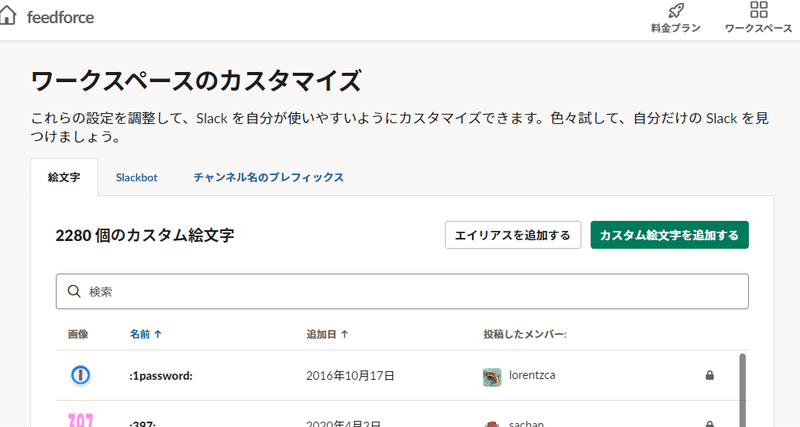Click the emoji list scrollbar
Screen dimensions: 800x427
pos(742,390)
